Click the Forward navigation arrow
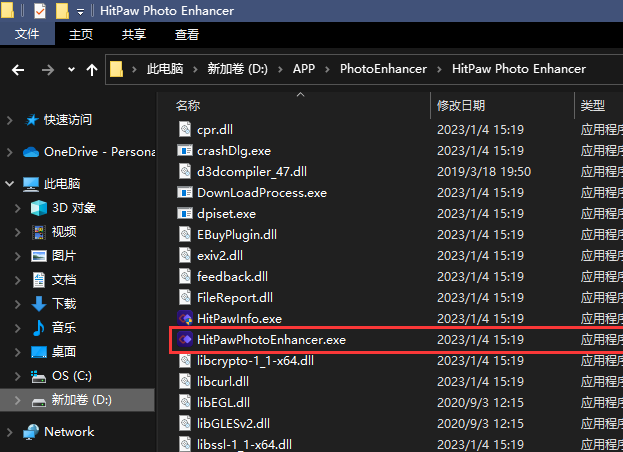This screenshot has height=452, width=623. [x=48, y=70]
